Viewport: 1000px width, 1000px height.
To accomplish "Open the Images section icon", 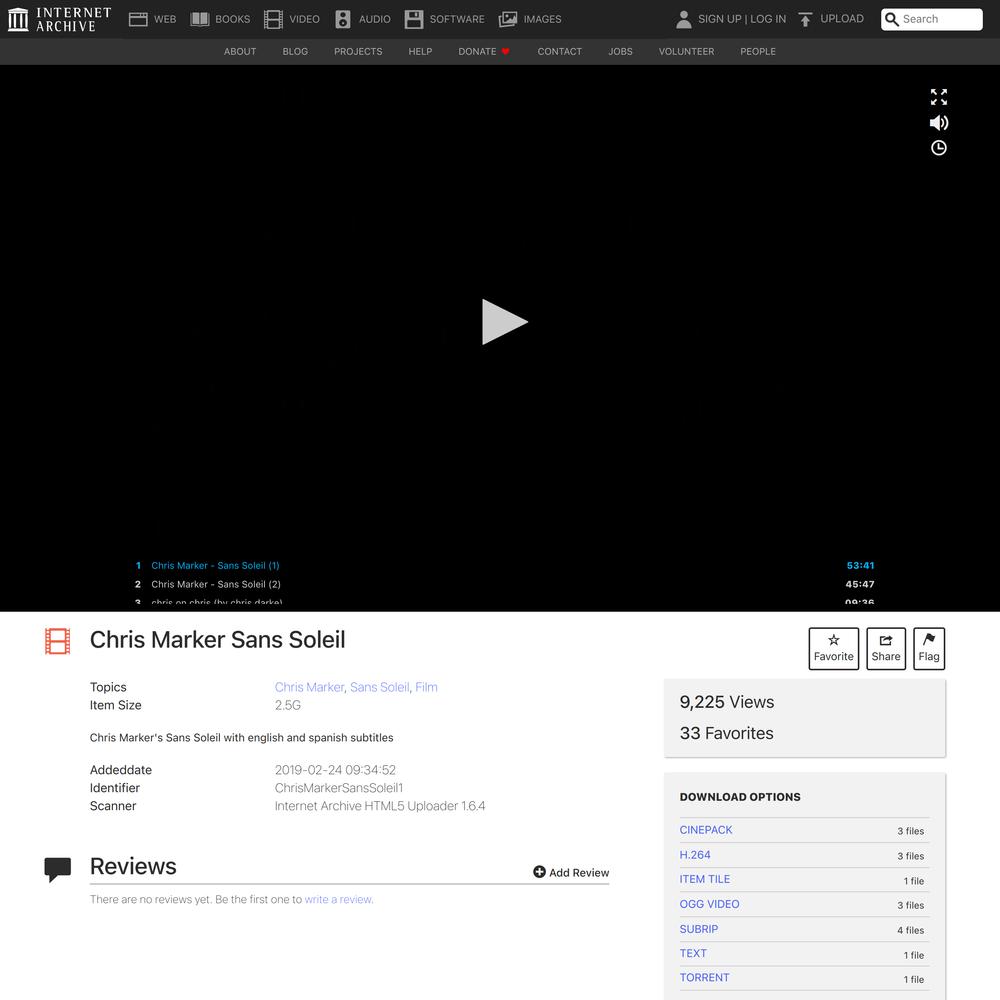I will pyautogui.click(x=508, y=19).
